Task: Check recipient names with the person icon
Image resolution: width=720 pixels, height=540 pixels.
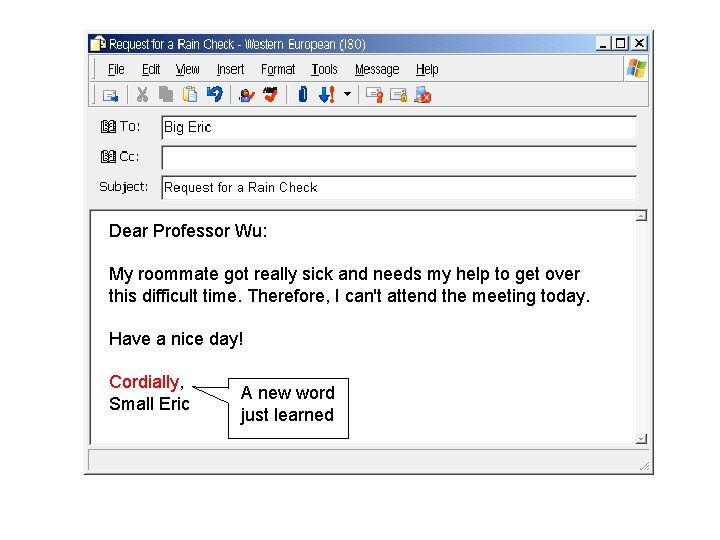Action: click(x=247, y=95)
